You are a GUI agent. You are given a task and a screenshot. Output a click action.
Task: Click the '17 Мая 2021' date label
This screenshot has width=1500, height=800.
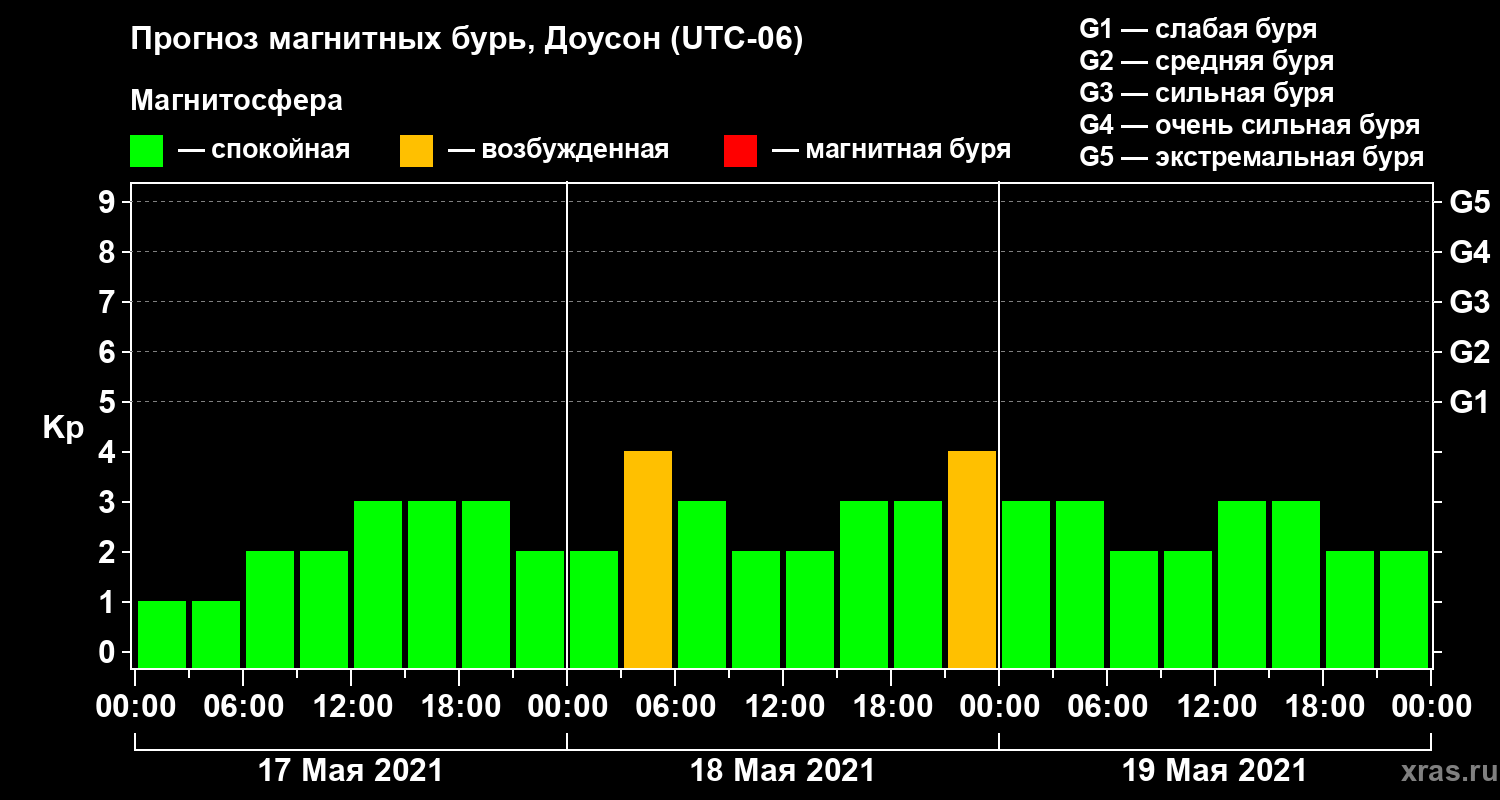coord(350,771)
